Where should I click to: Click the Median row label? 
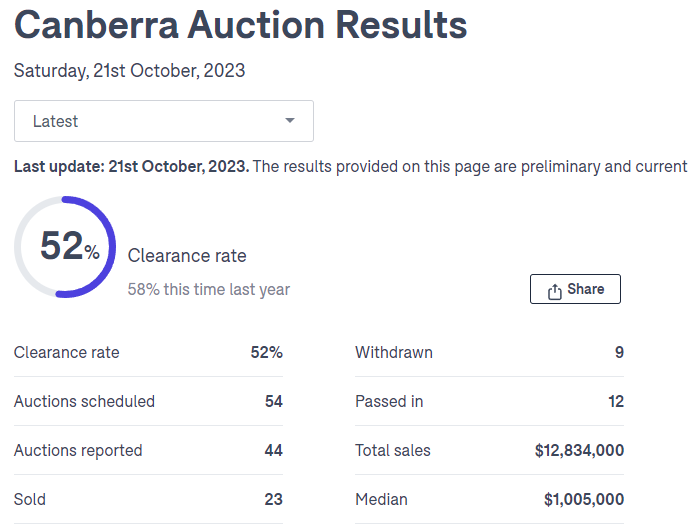coord(381,499)
